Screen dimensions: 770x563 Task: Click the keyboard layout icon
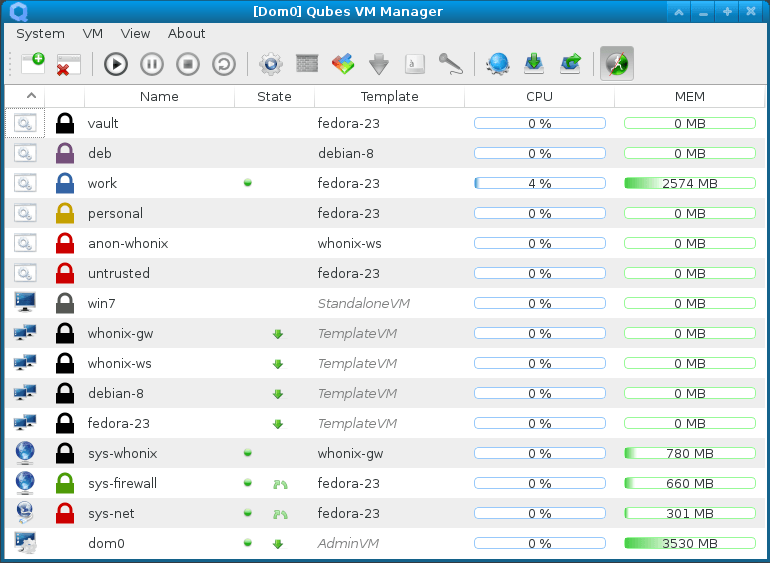pyautogui.click(x=415, y=64)
